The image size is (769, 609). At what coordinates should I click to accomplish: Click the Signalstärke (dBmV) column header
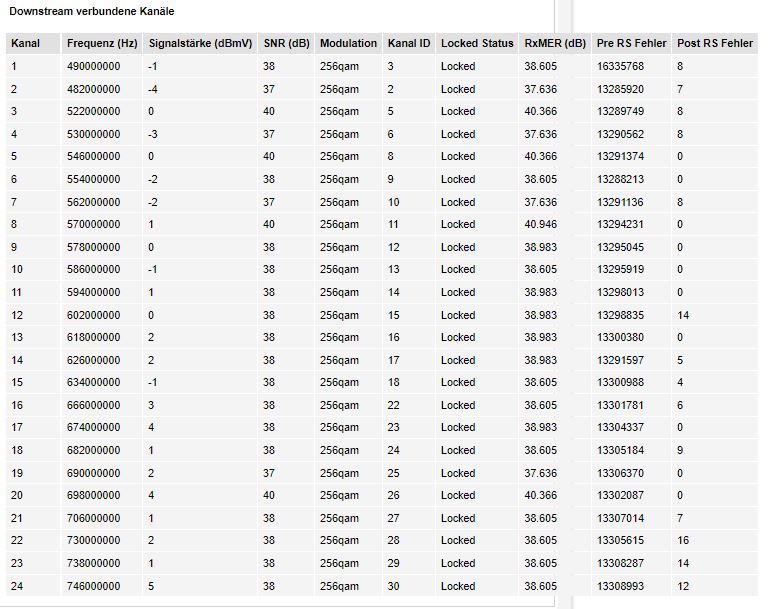pos(200,43)
